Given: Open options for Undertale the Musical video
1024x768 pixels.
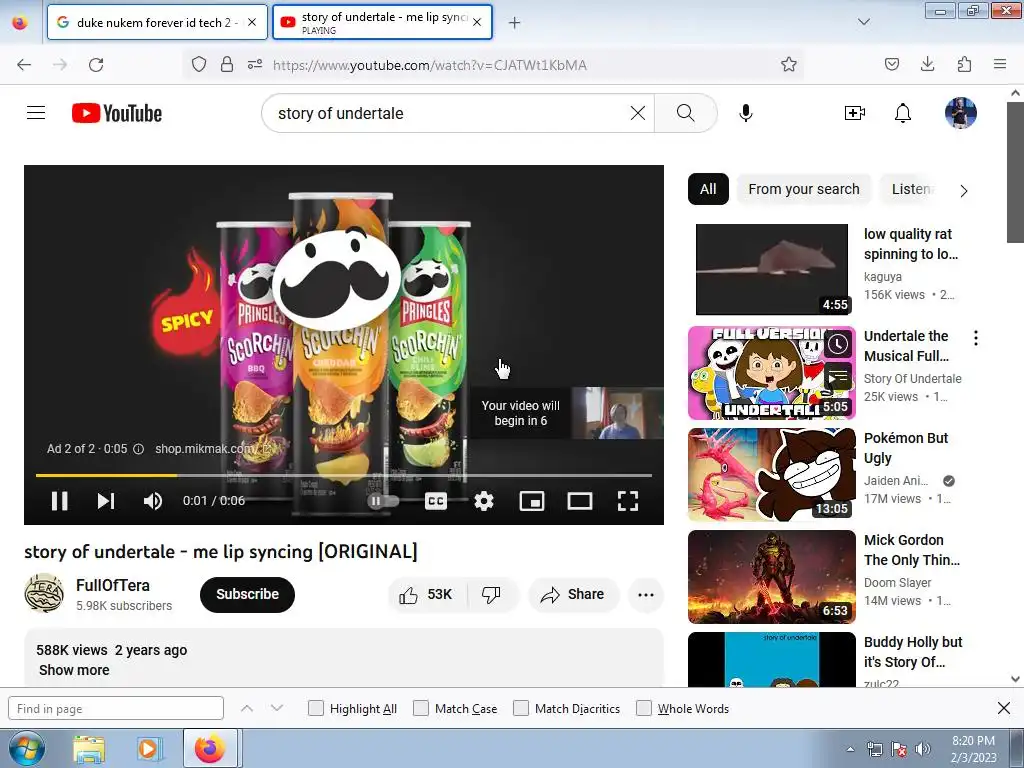Looking at the screenshot, I should (x=976, y=338).
